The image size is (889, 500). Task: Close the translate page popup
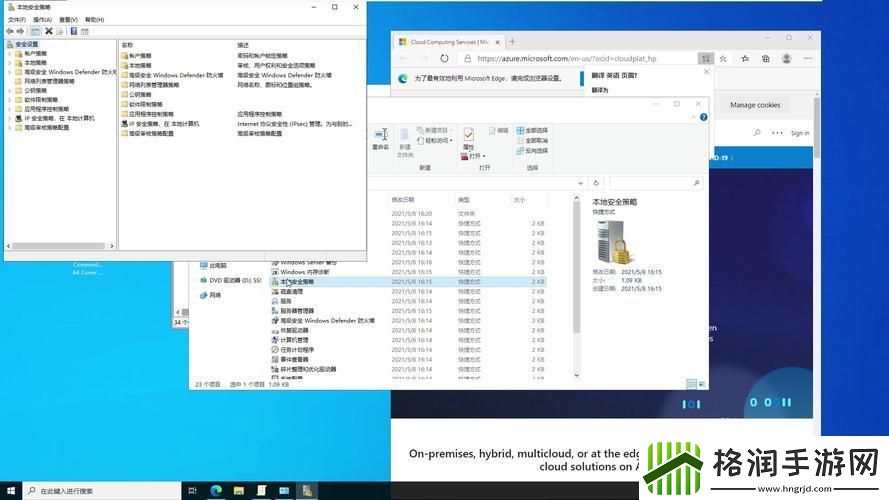706,72
